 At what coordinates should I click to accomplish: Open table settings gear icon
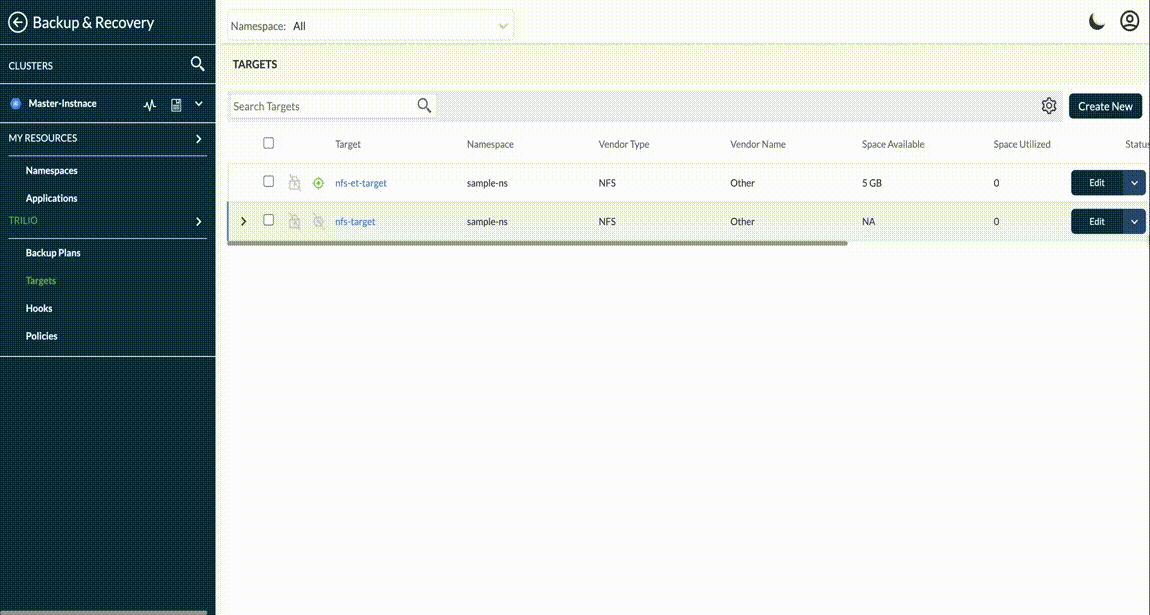point(1048,106)
